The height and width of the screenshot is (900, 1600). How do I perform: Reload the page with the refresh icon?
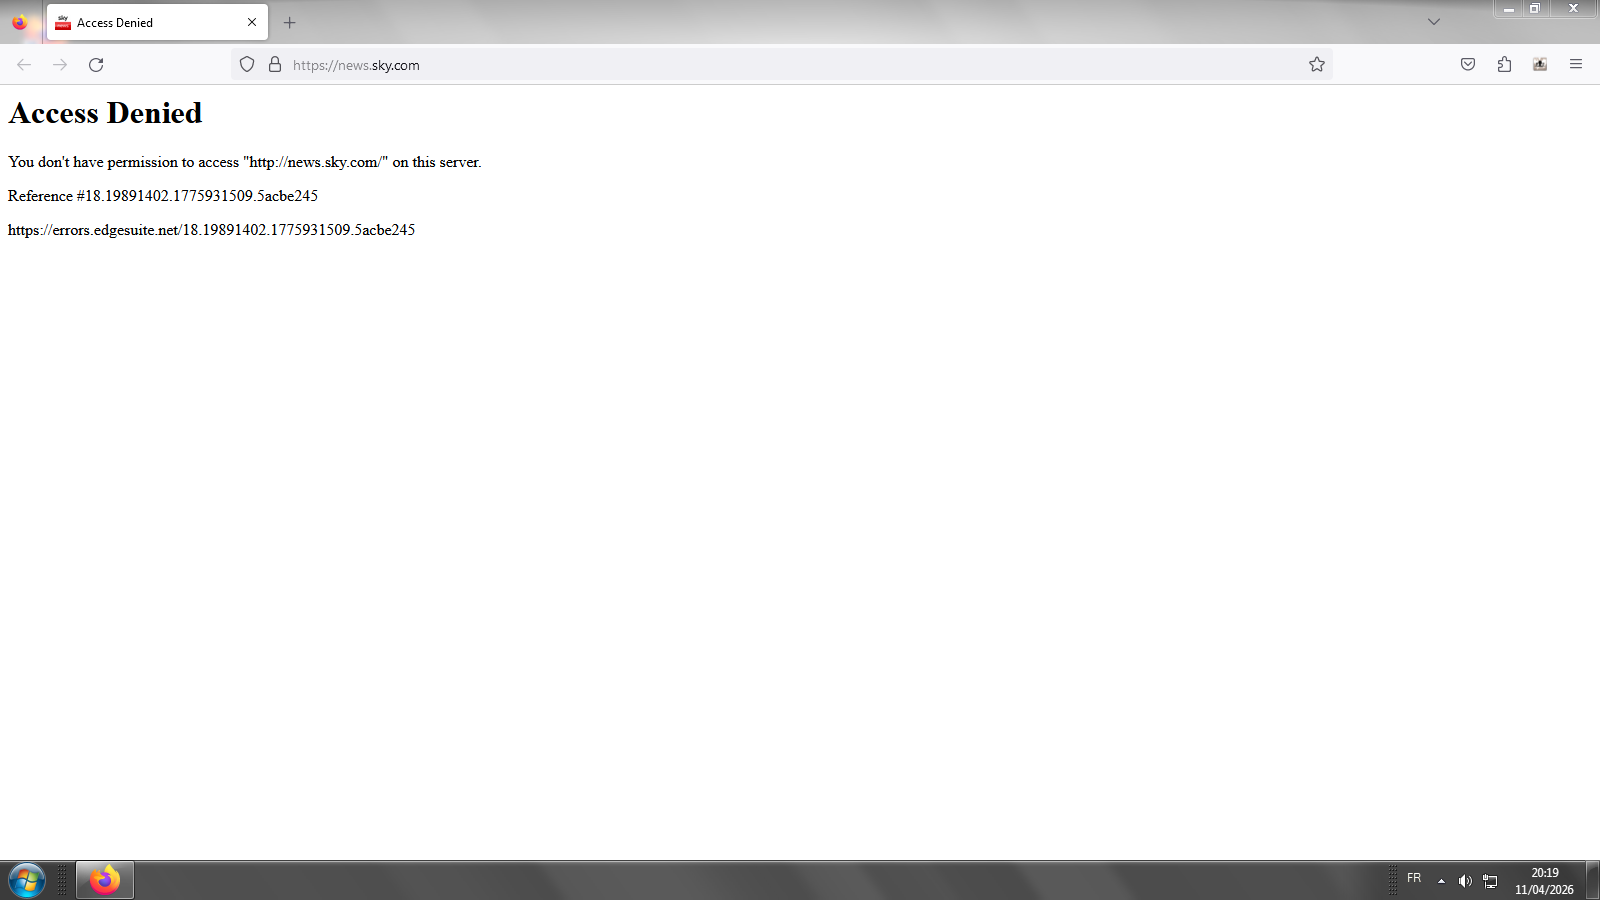click(96, 65)
